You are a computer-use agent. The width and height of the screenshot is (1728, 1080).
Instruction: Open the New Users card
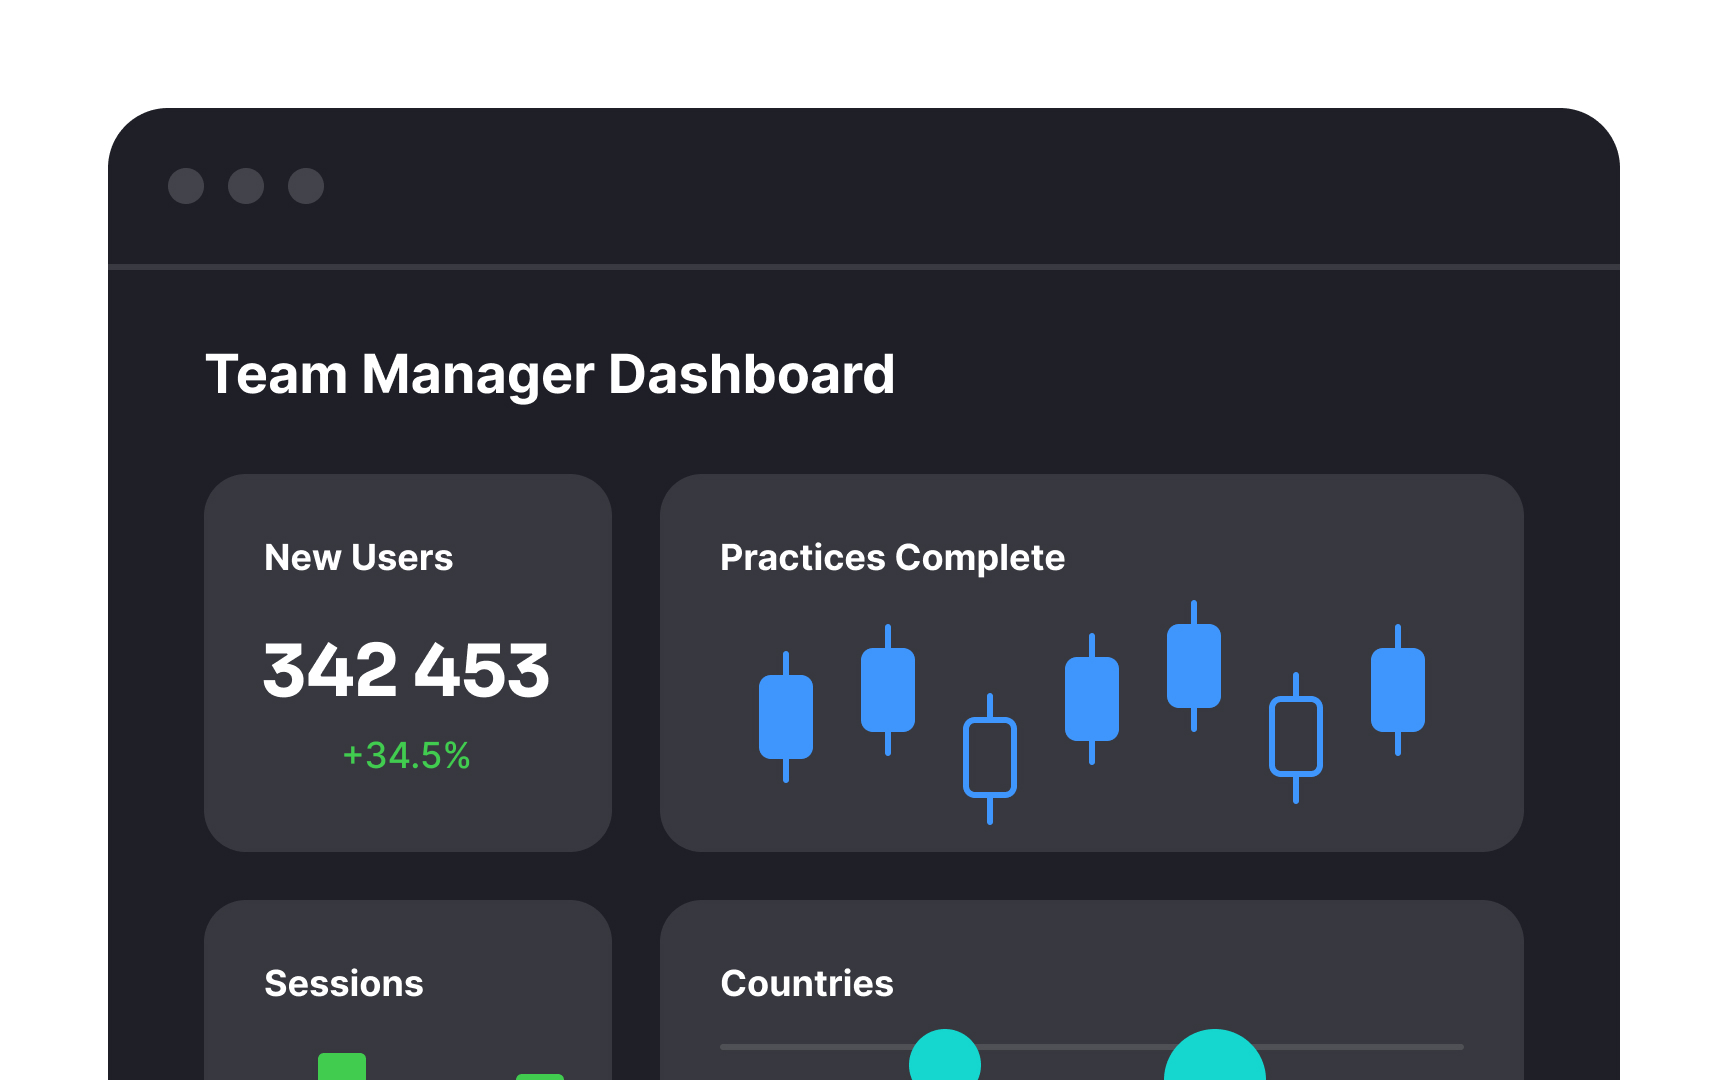coord(406,663)
